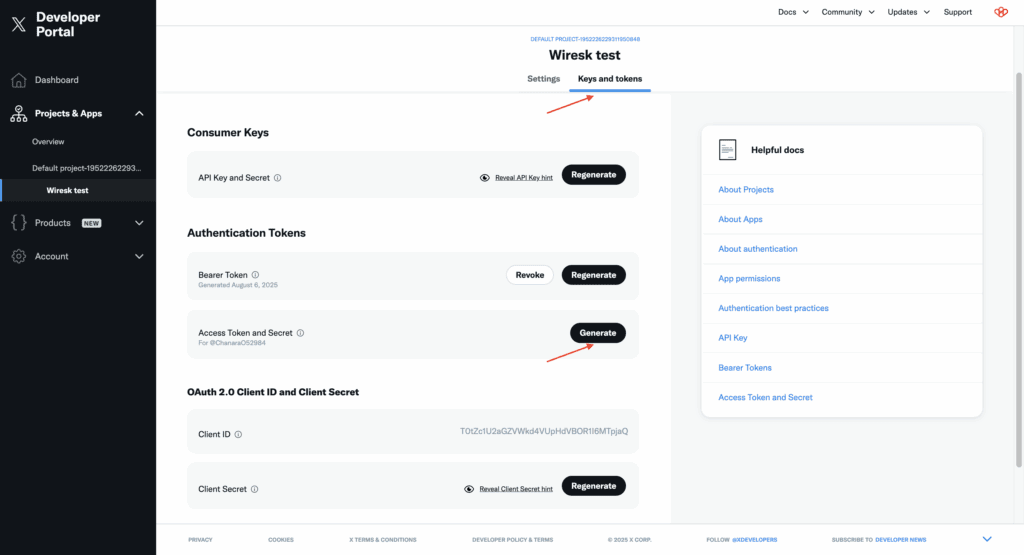
Task: Open the About Projects doc link
Action: (x=746, y=189)
